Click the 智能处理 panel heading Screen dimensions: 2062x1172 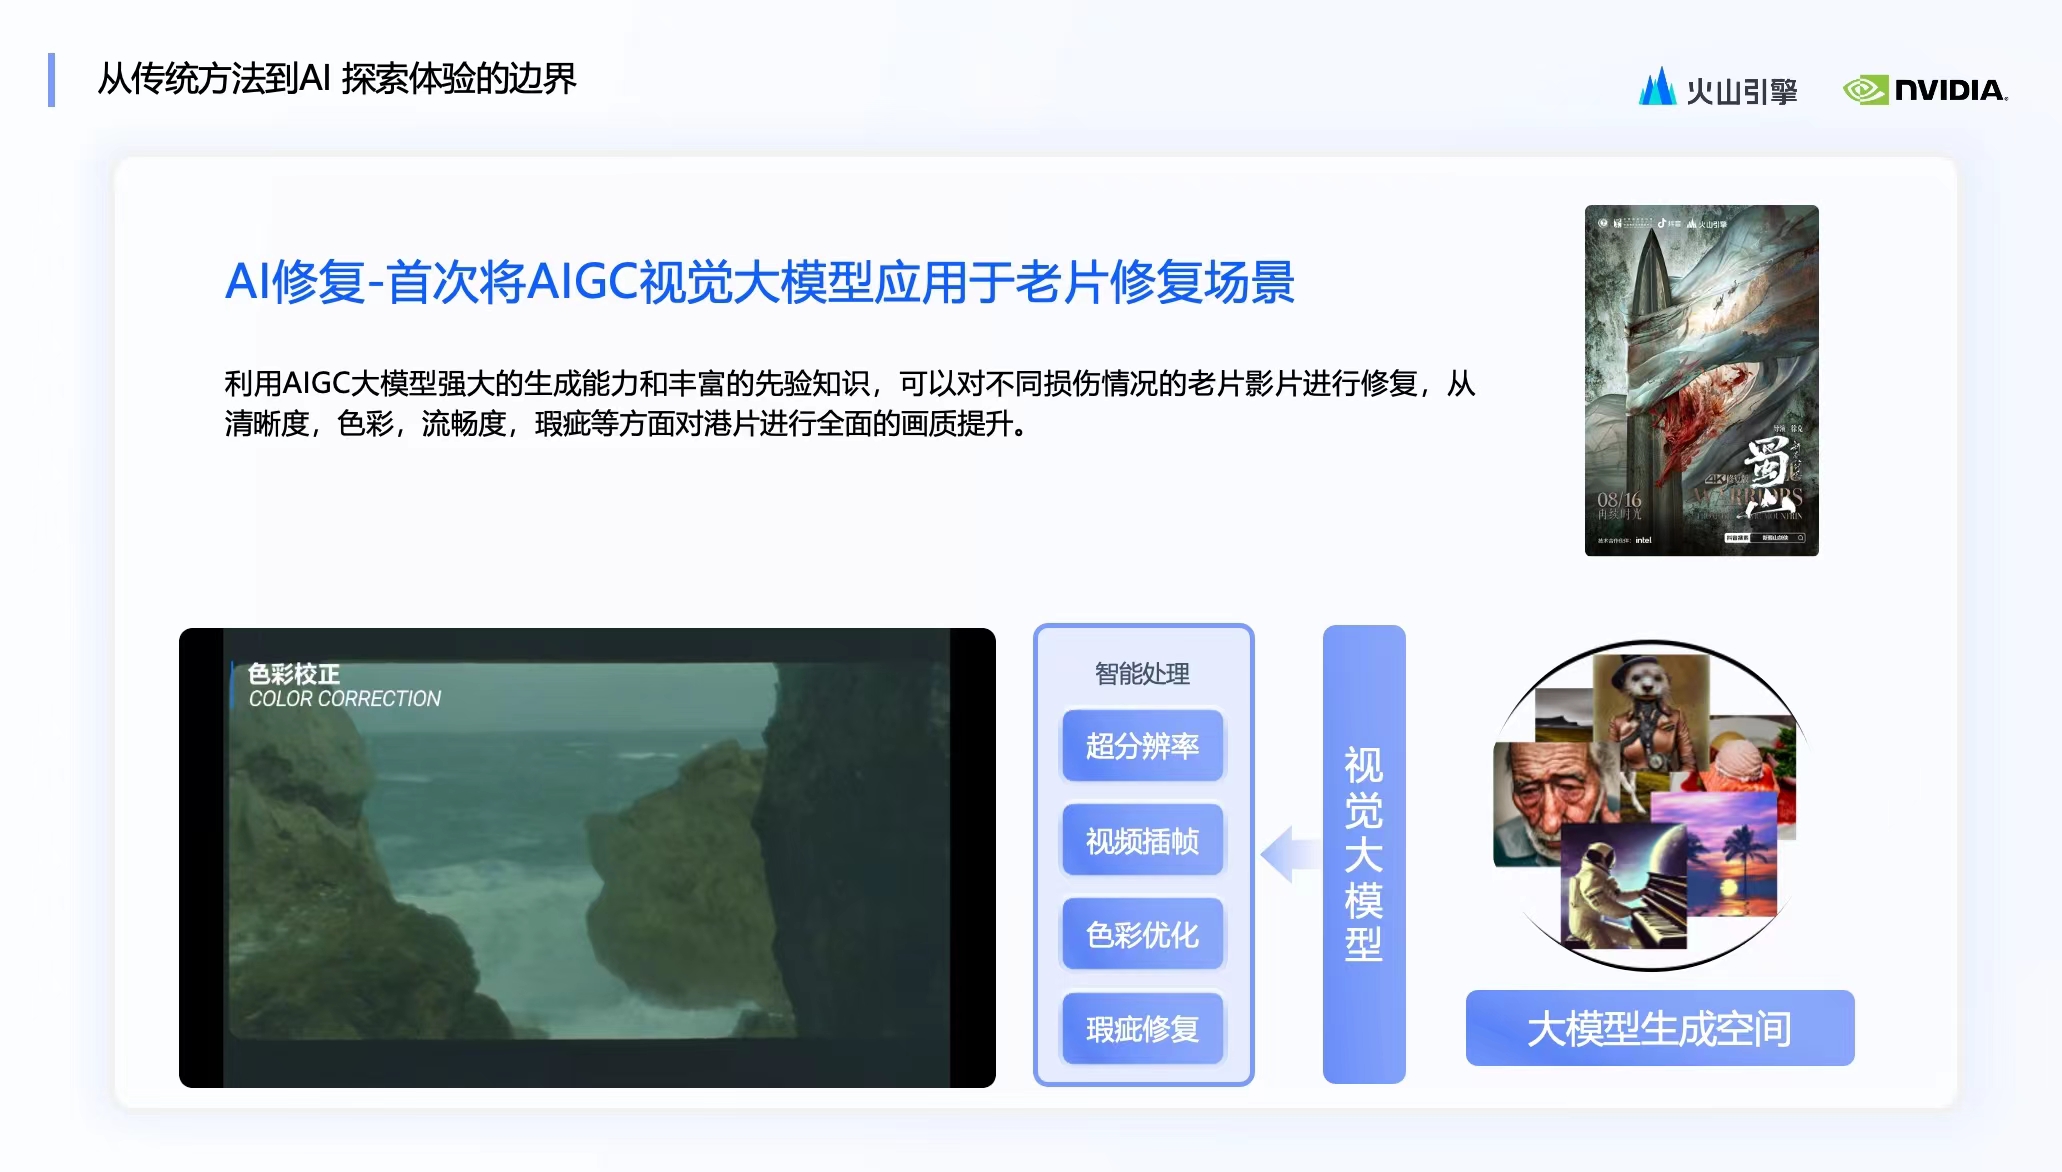tap(1142, 674)
